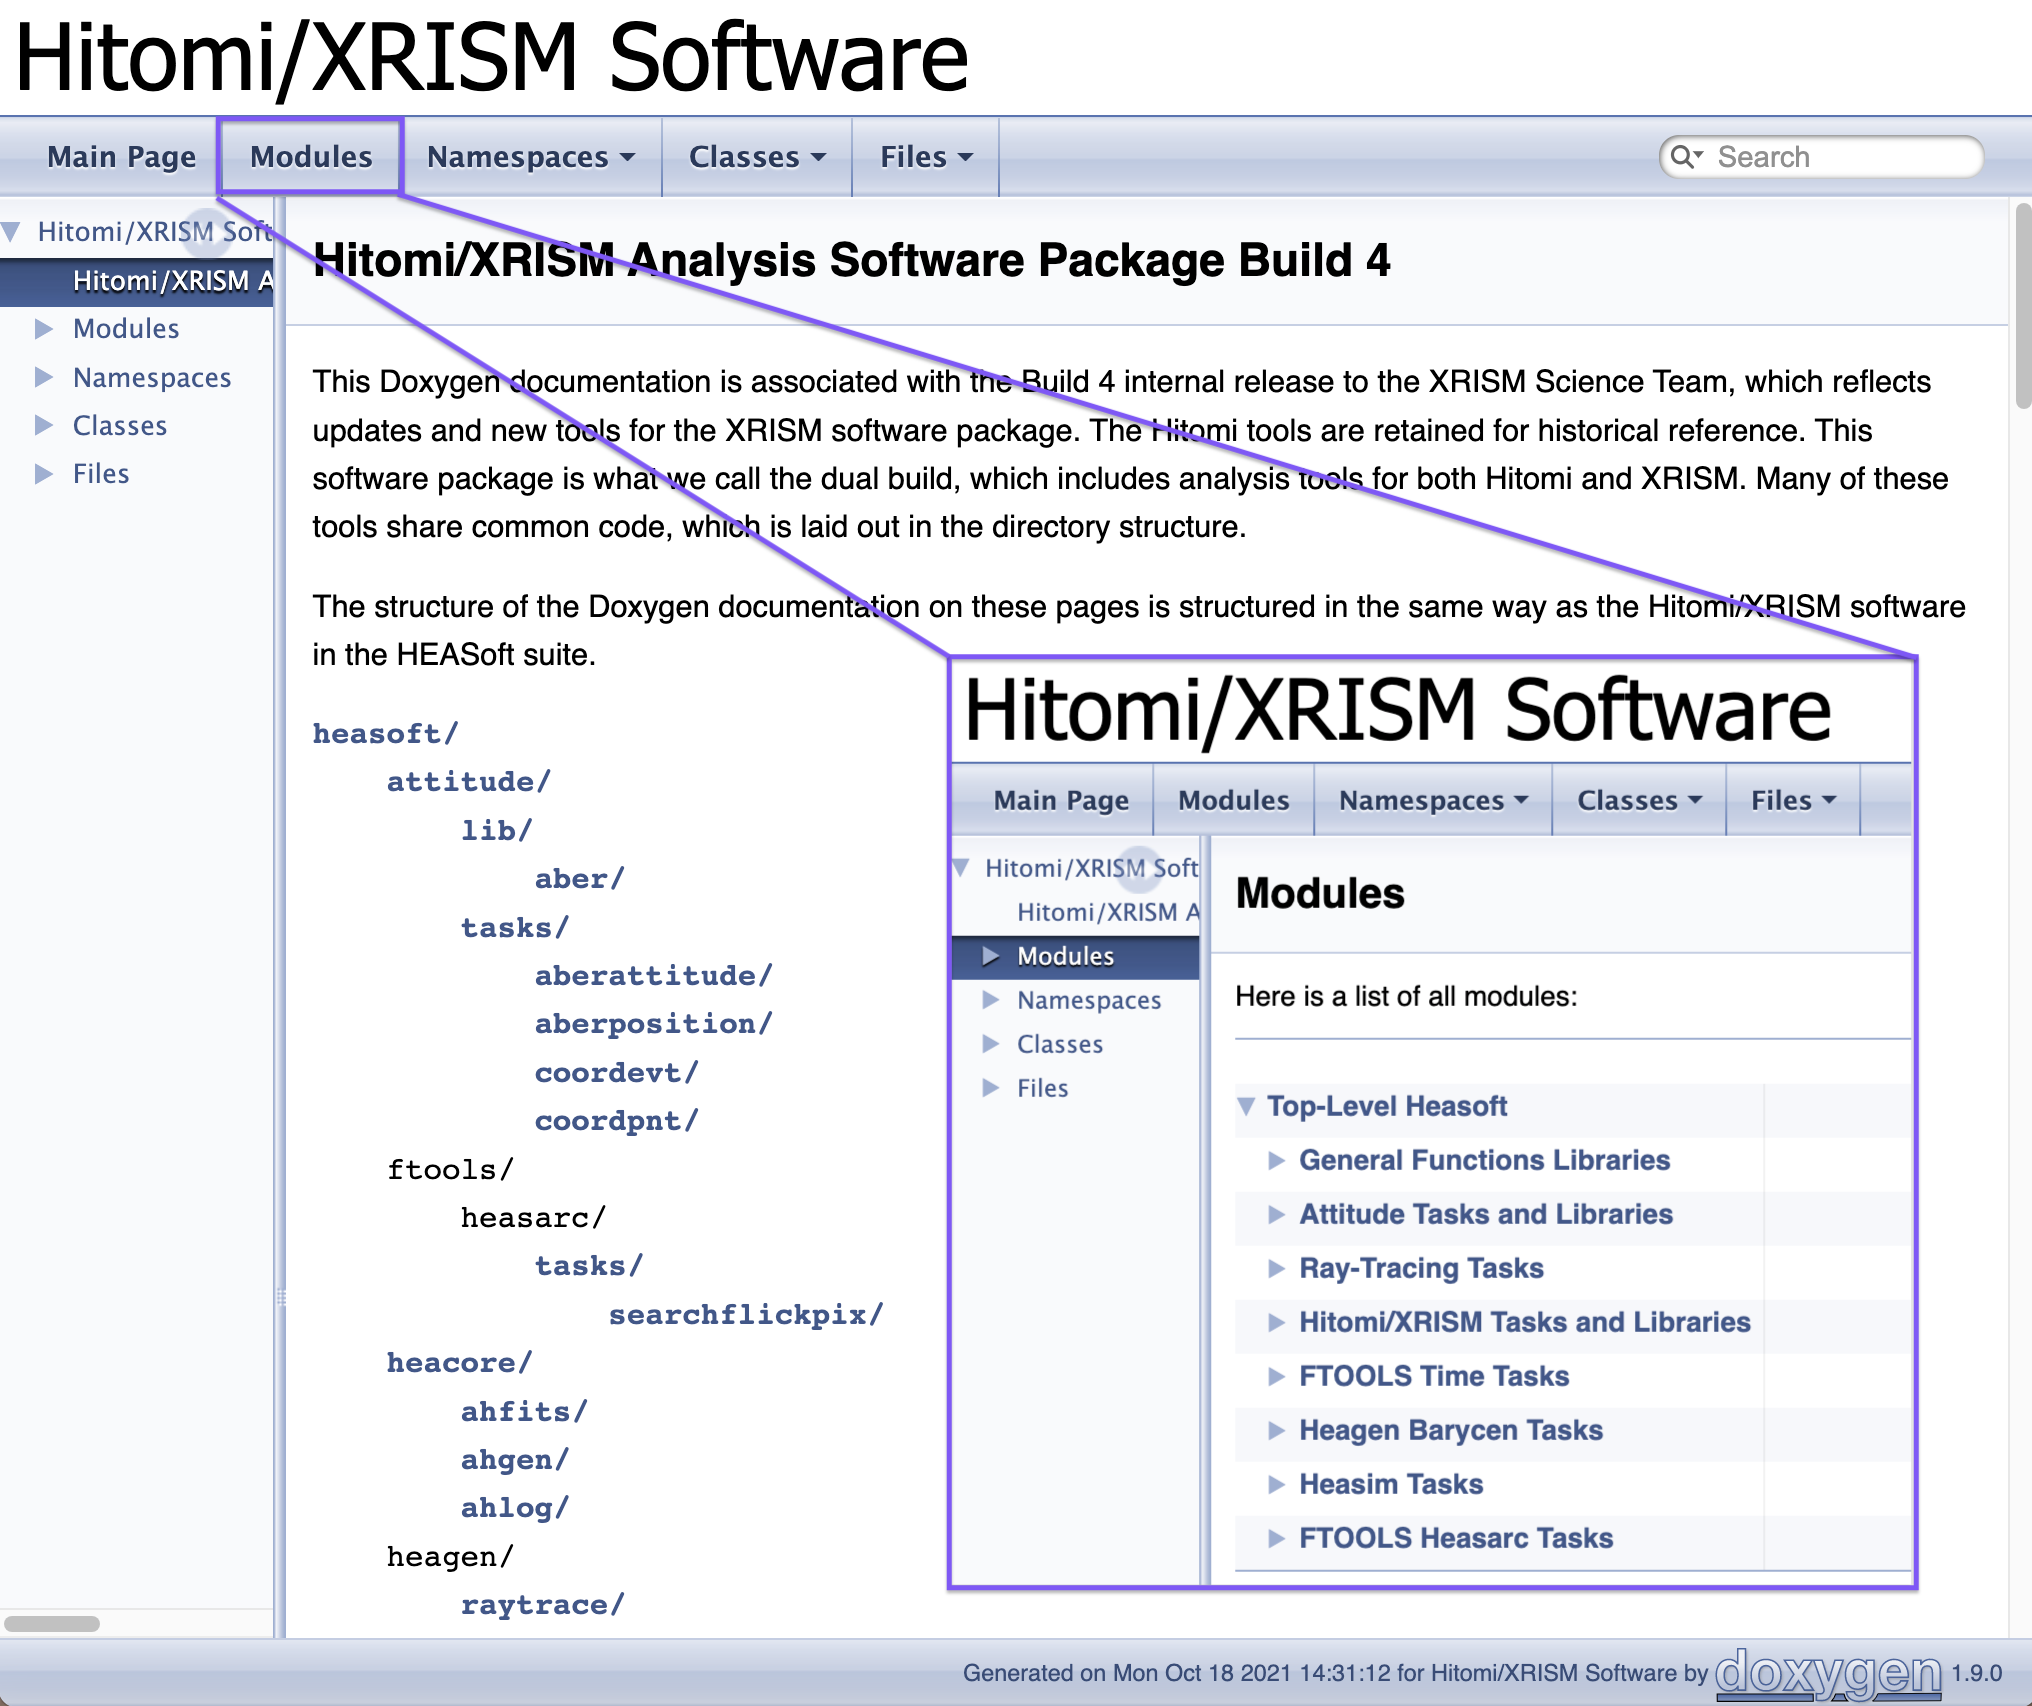This screenshot has width=2032, height=1706.
Task: Switch to the Modules tab
Action: tap(311, 157)
